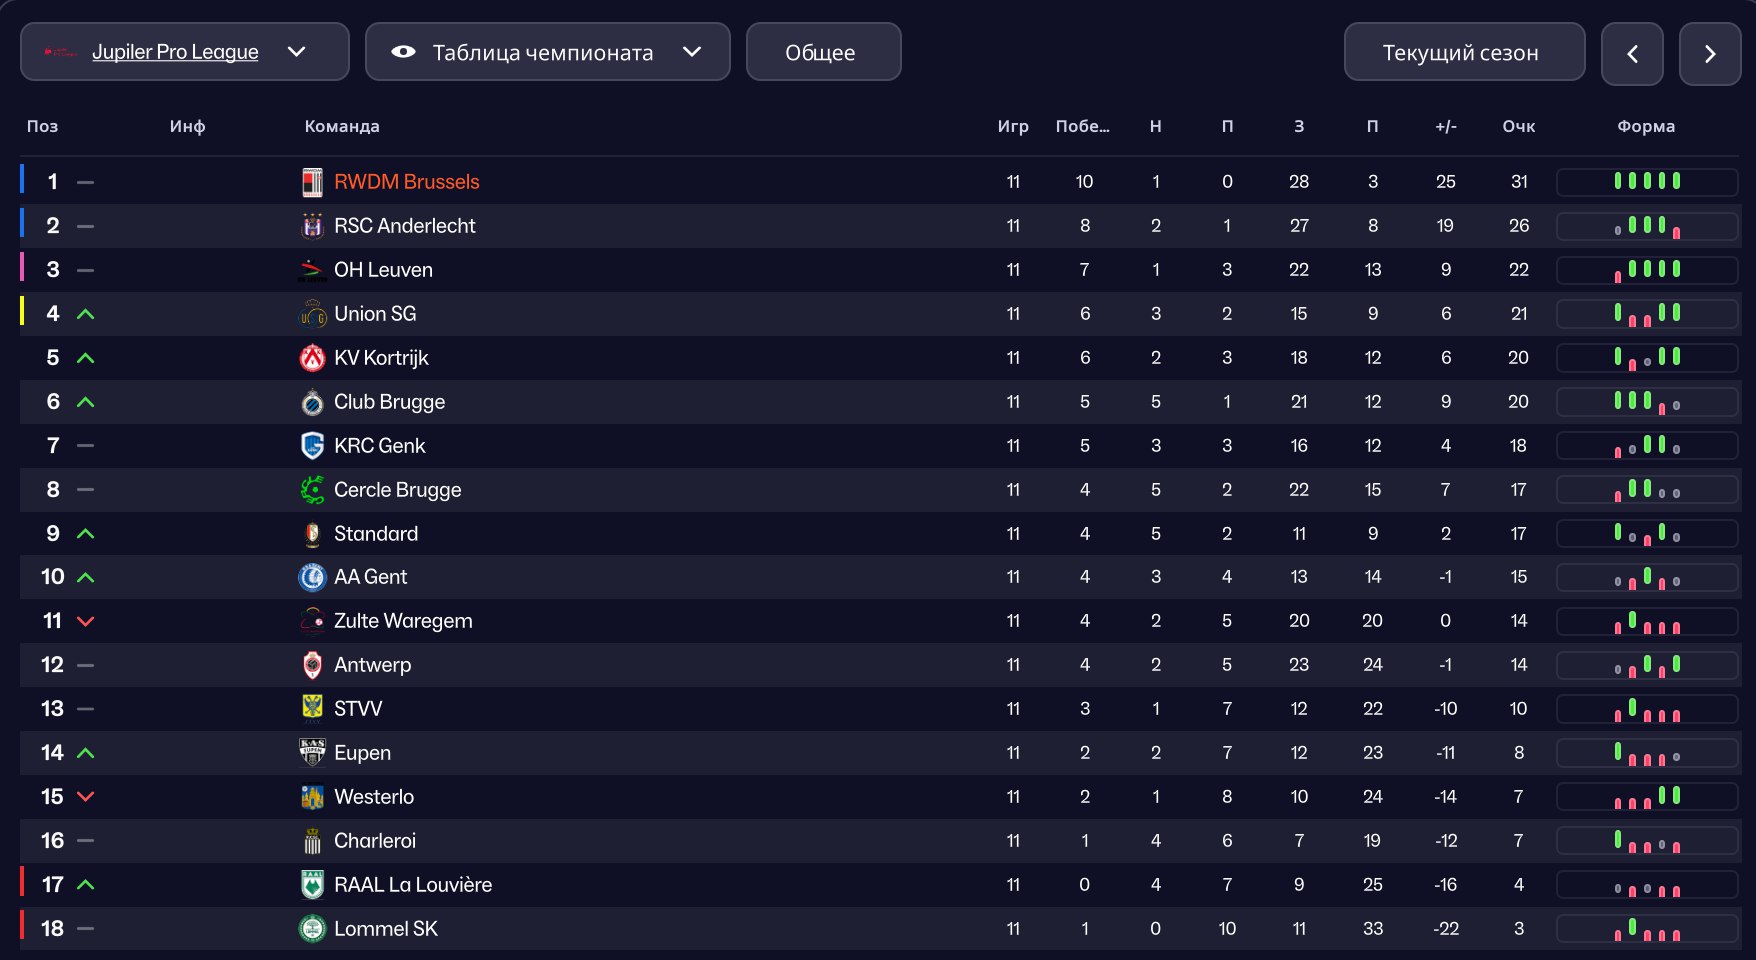This screenshot has height=960, width=1756.
Task: Select the Westerlo table row
Action: pos(880,797)
